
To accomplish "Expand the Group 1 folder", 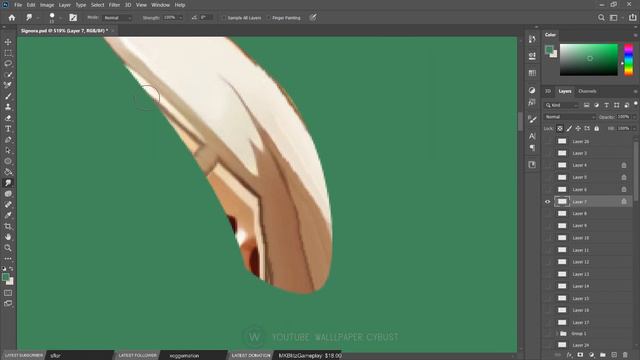I will coord(557,334).
